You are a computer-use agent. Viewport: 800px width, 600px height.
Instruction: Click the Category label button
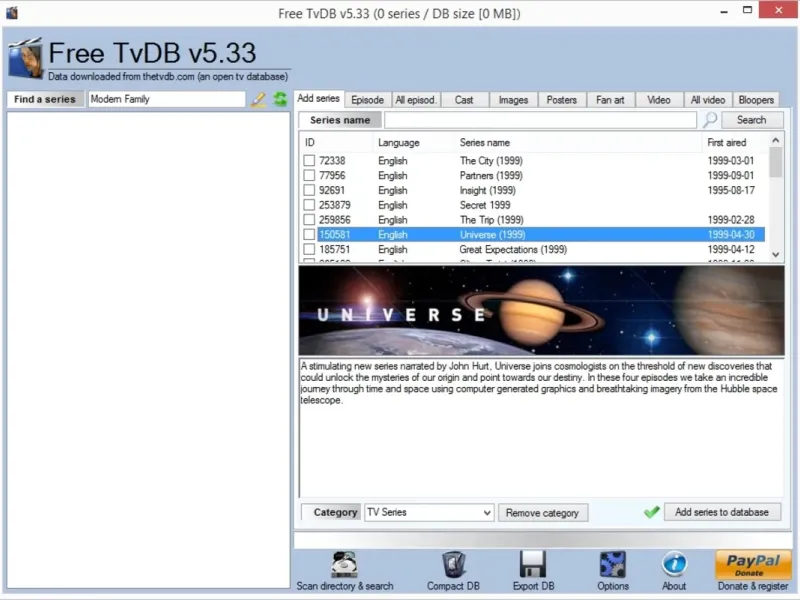(332, 512)
